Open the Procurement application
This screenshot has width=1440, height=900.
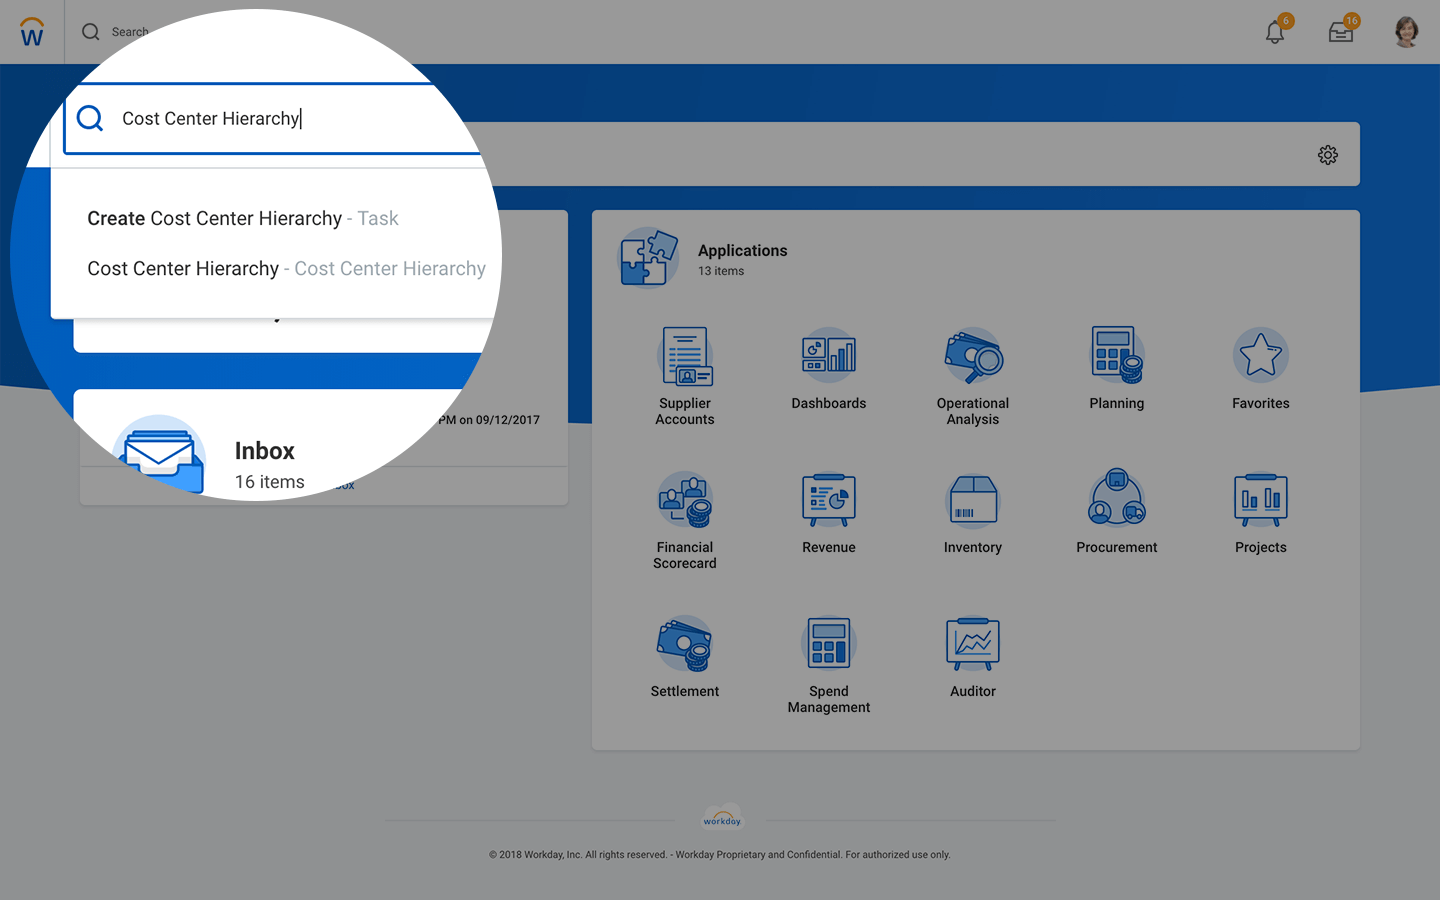[x=1116, y=500]
